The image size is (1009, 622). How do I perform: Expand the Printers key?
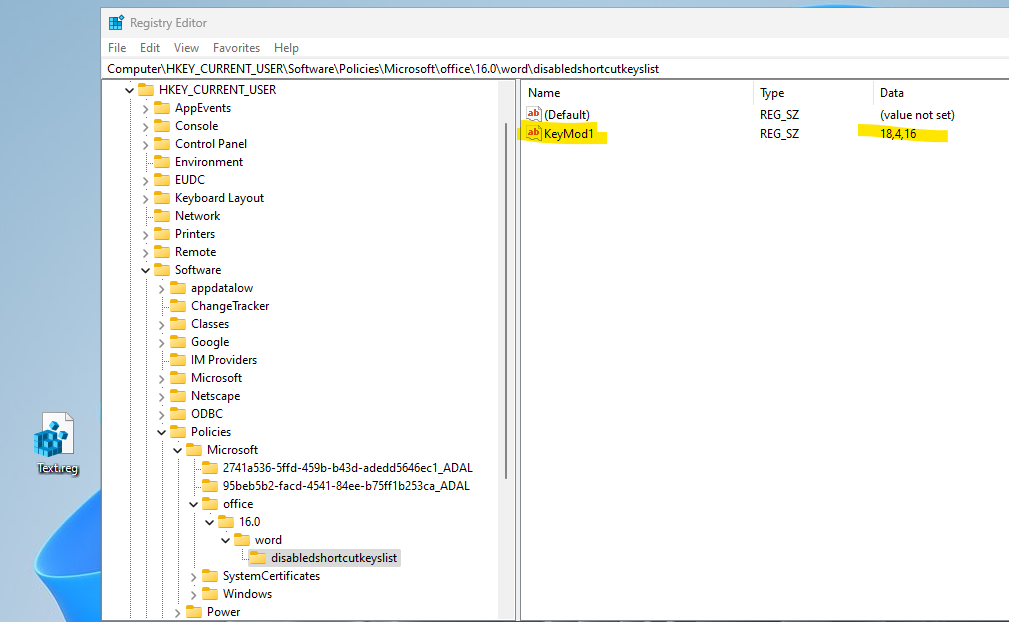click(x=145, y=235)
